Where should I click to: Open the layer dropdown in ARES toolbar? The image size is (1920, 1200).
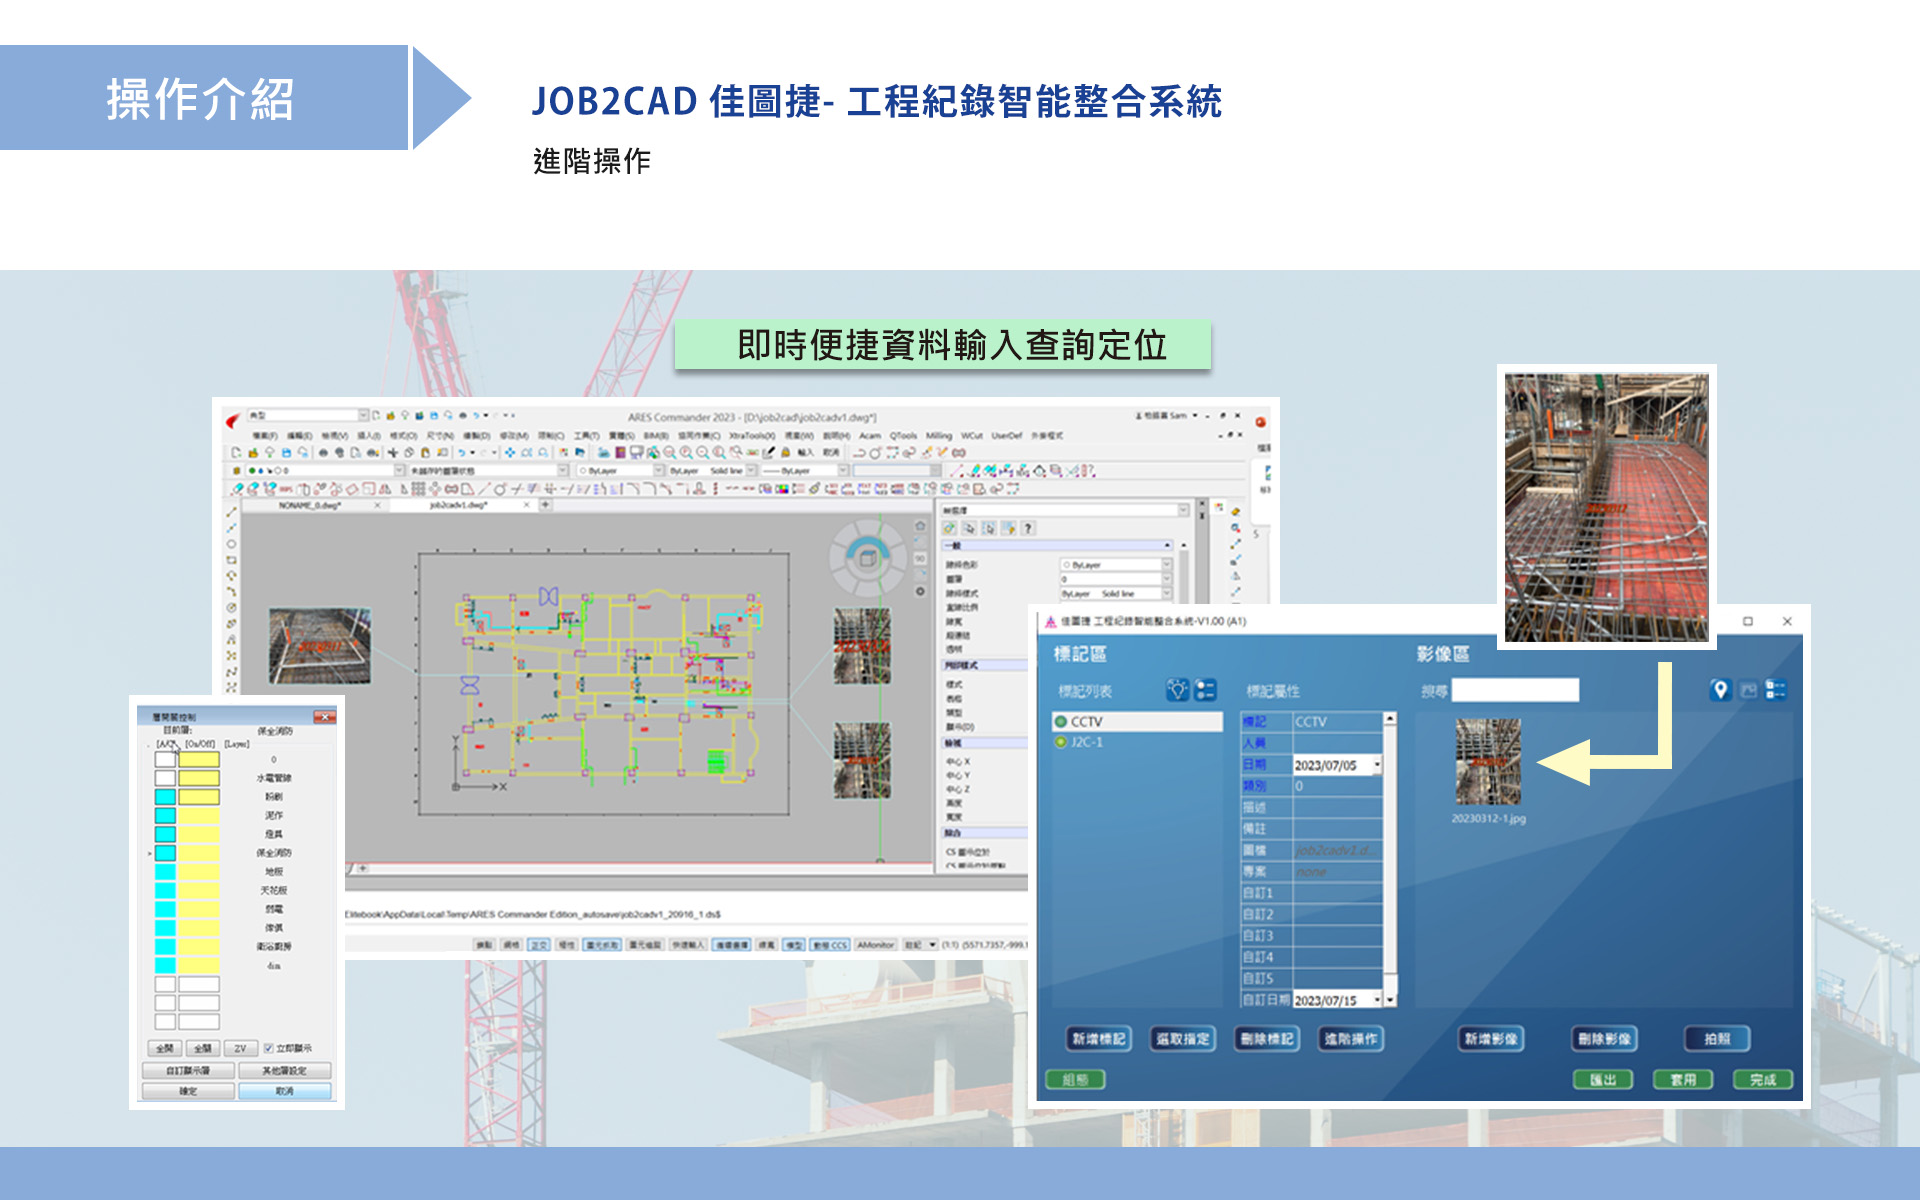399,470
